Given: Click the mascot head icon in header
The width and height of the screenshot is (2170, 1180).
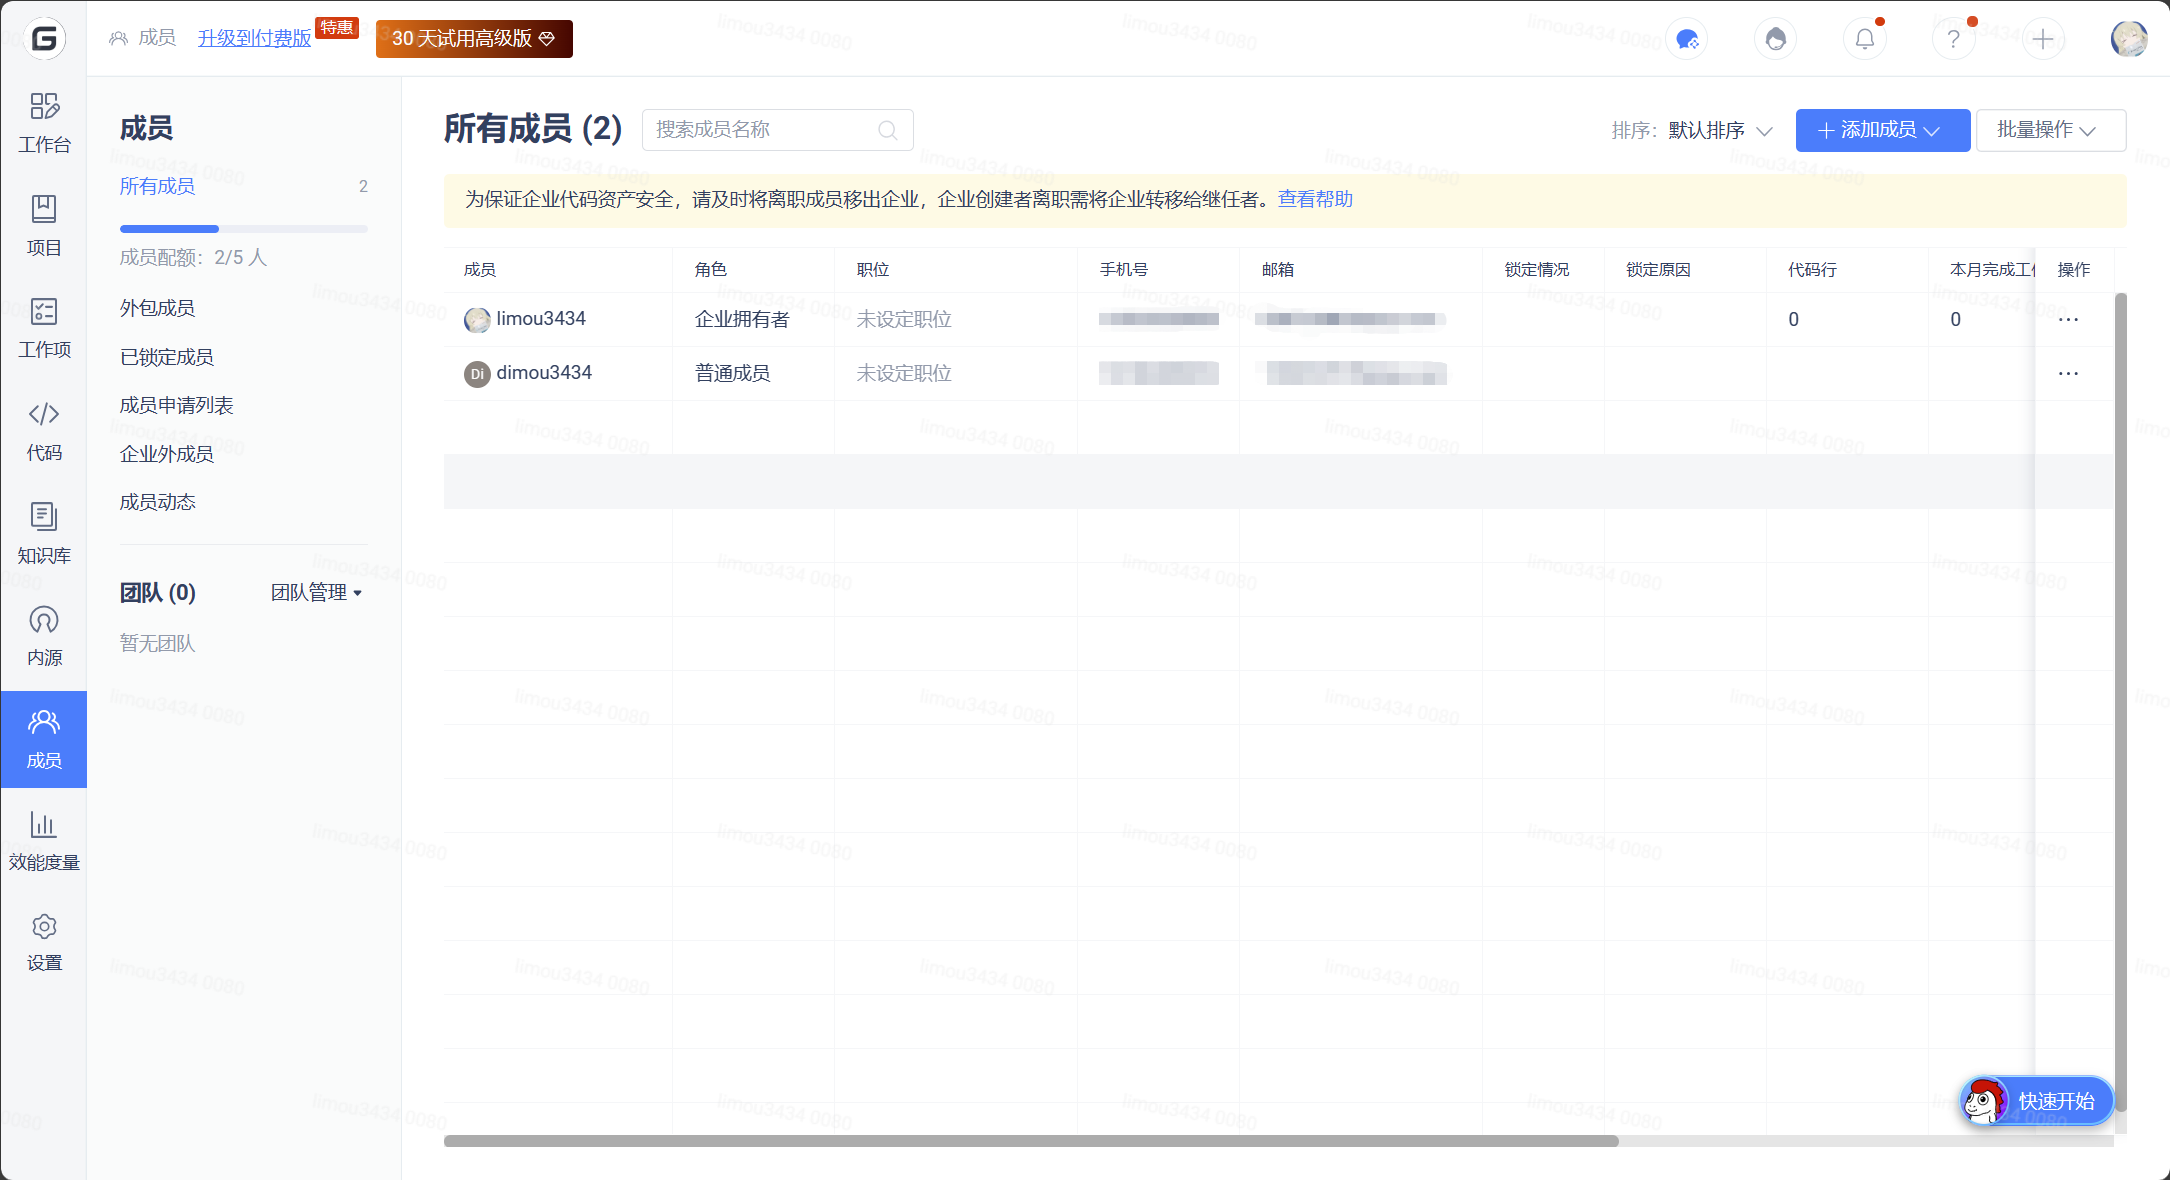Looking at the screenshot, I should click(1775, 39).
